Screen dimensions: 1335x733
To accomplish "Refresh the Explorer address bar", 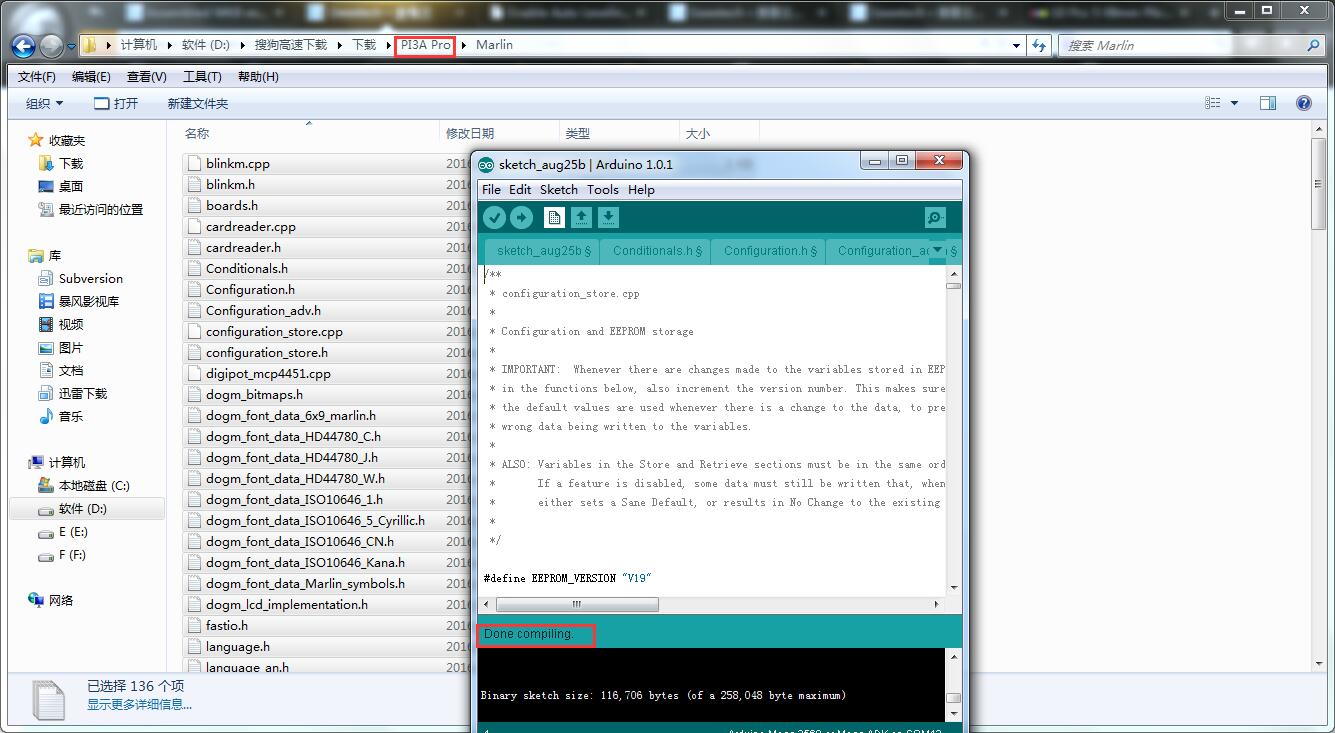I will click(x=1039, y=46).
